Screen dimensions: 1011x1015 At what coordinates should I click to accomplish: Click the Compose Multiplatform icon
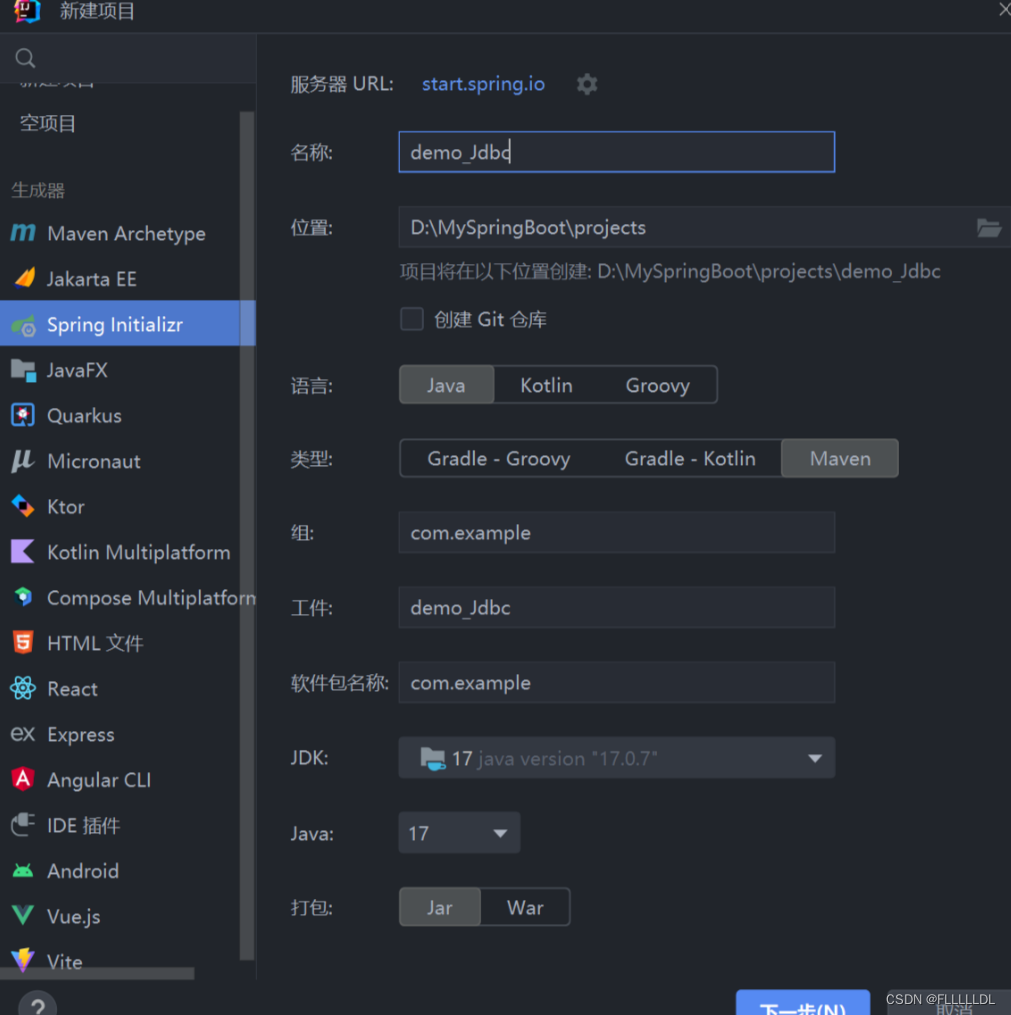pos(23,597)
